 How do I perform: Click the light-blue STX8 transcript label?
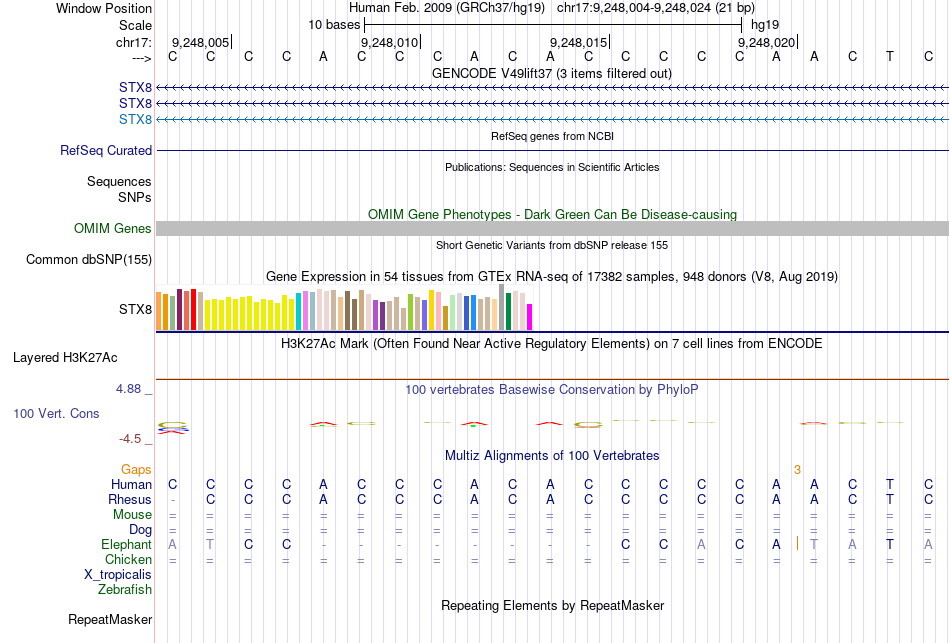135,119
